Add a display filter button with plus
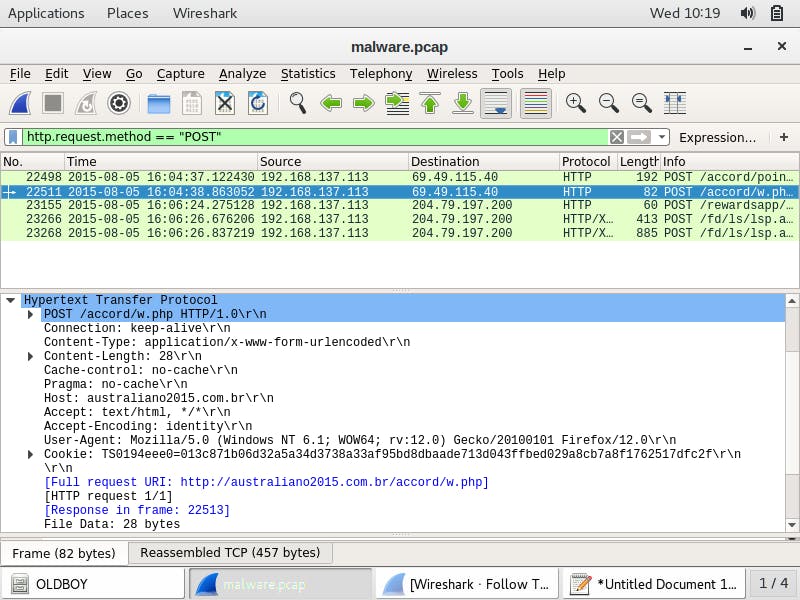Image resolution: width=800 pixels, height=600 pixels. click(784, 137)
